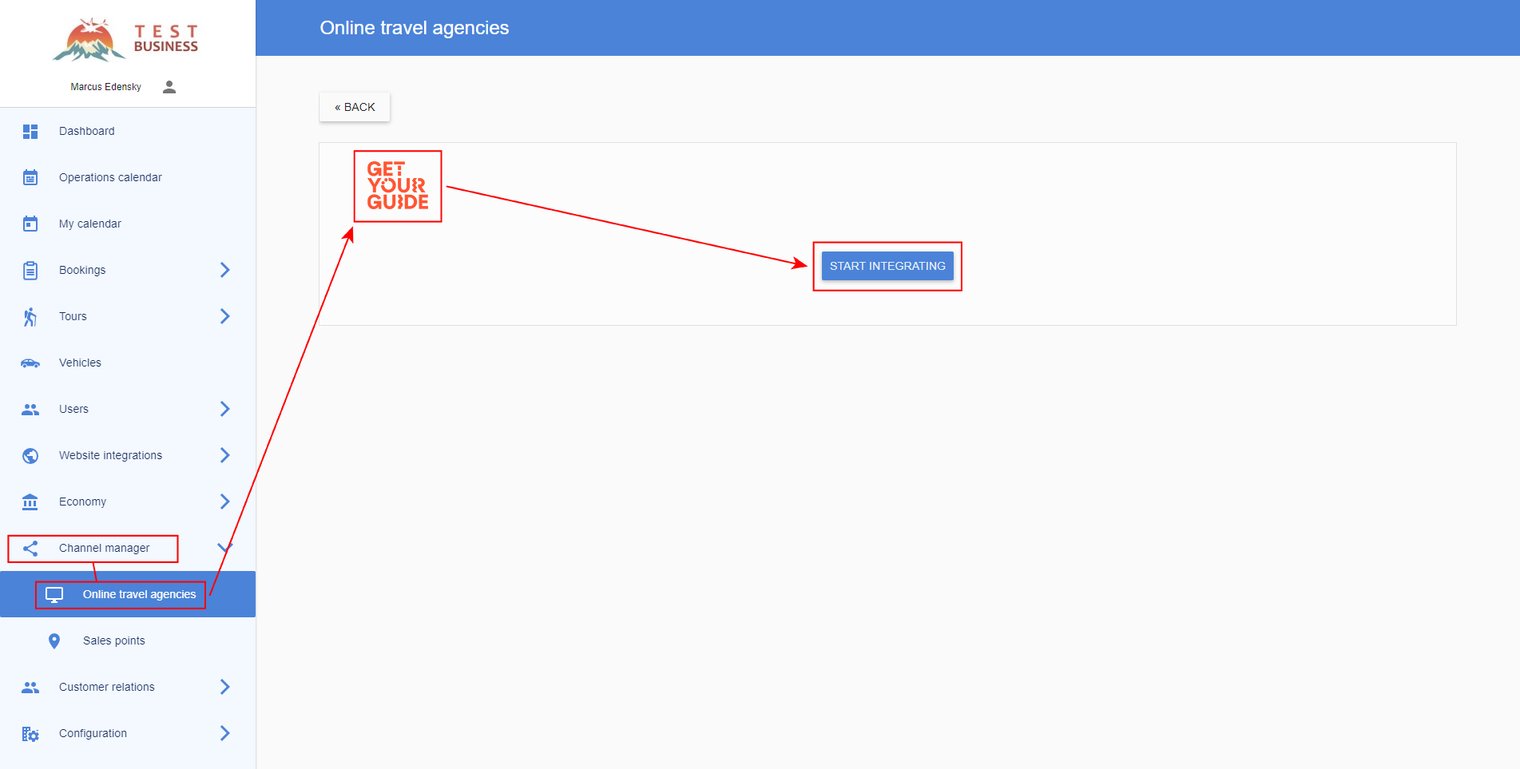Click the Dashboard grid icon
This screenshot has height=769, width=1520.
30,131
